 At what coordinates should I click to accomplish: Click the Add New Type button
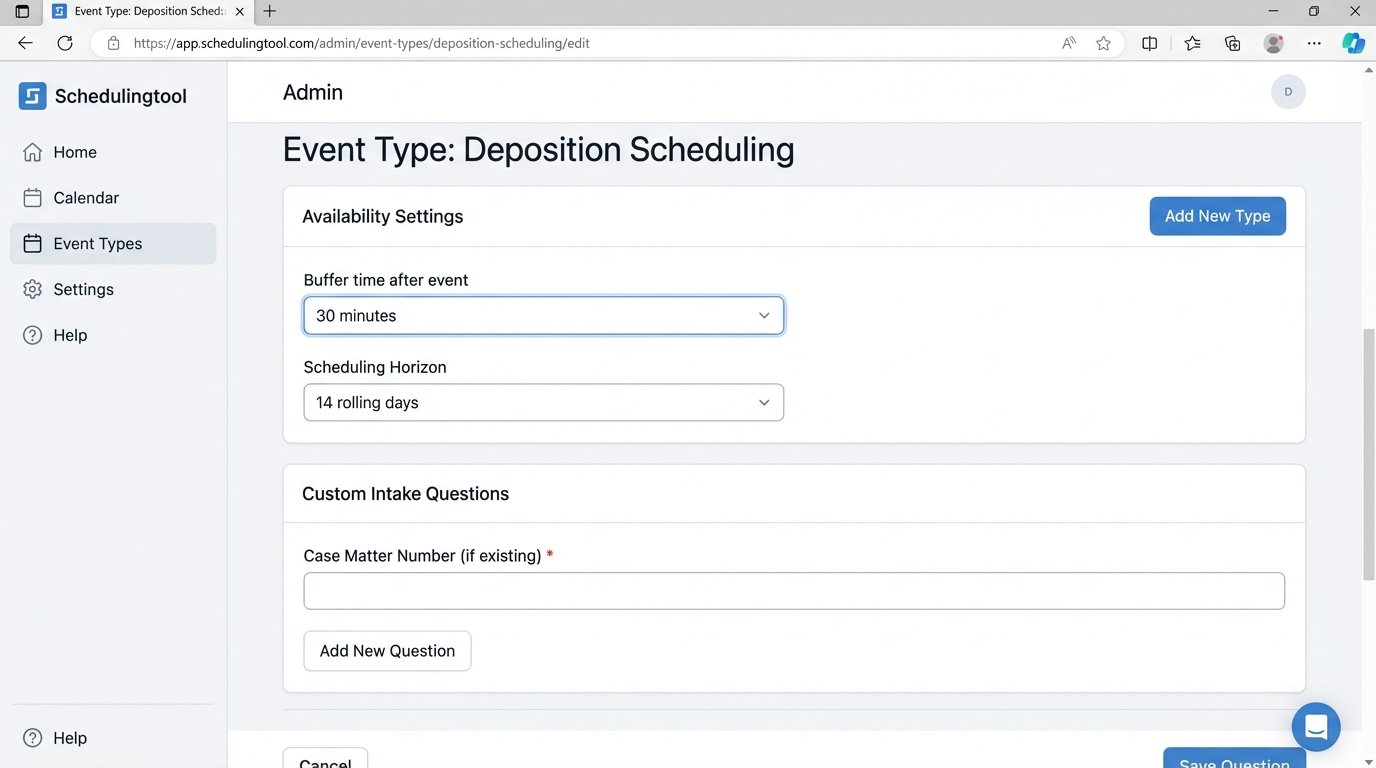tap(1217, 215)
